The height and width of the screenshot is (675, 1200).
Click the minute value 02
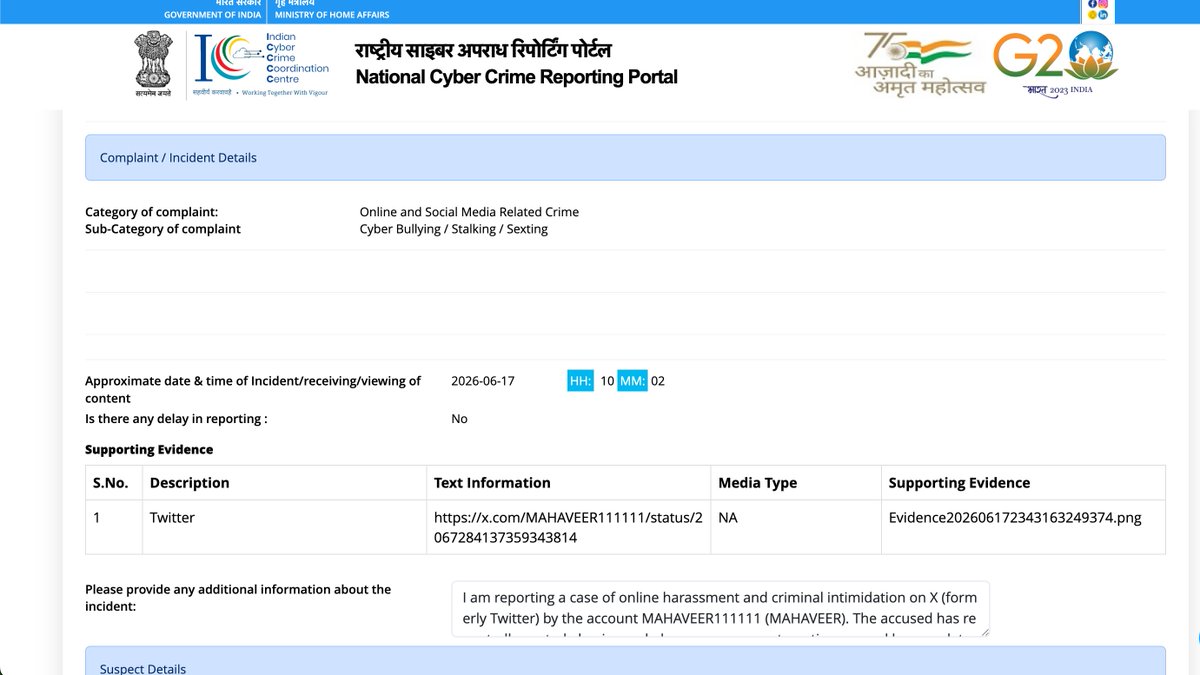click(658, 381)
